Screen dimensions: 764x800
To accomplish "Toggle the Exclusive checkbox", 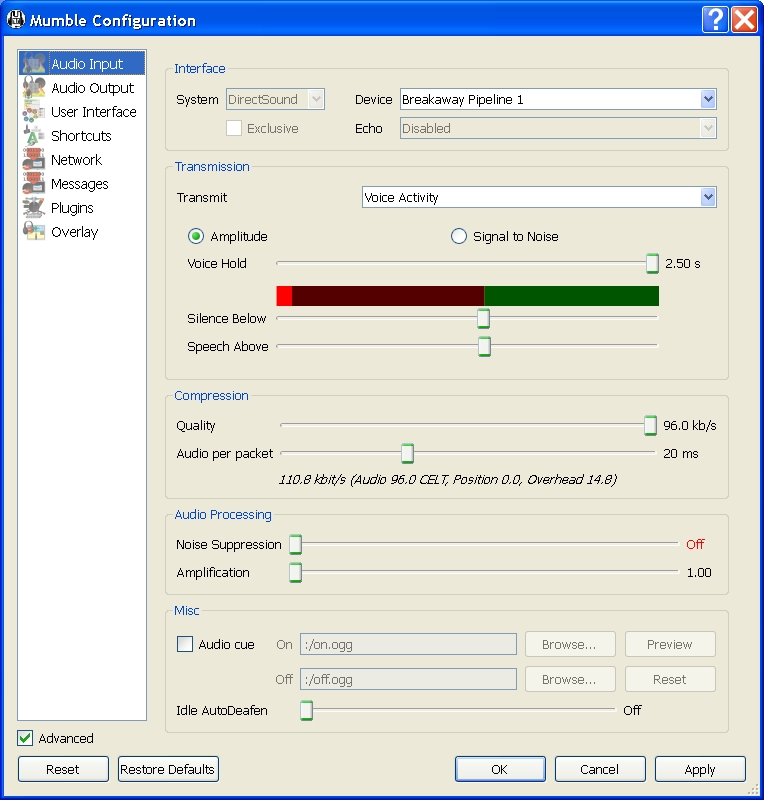I will point(234,128).
